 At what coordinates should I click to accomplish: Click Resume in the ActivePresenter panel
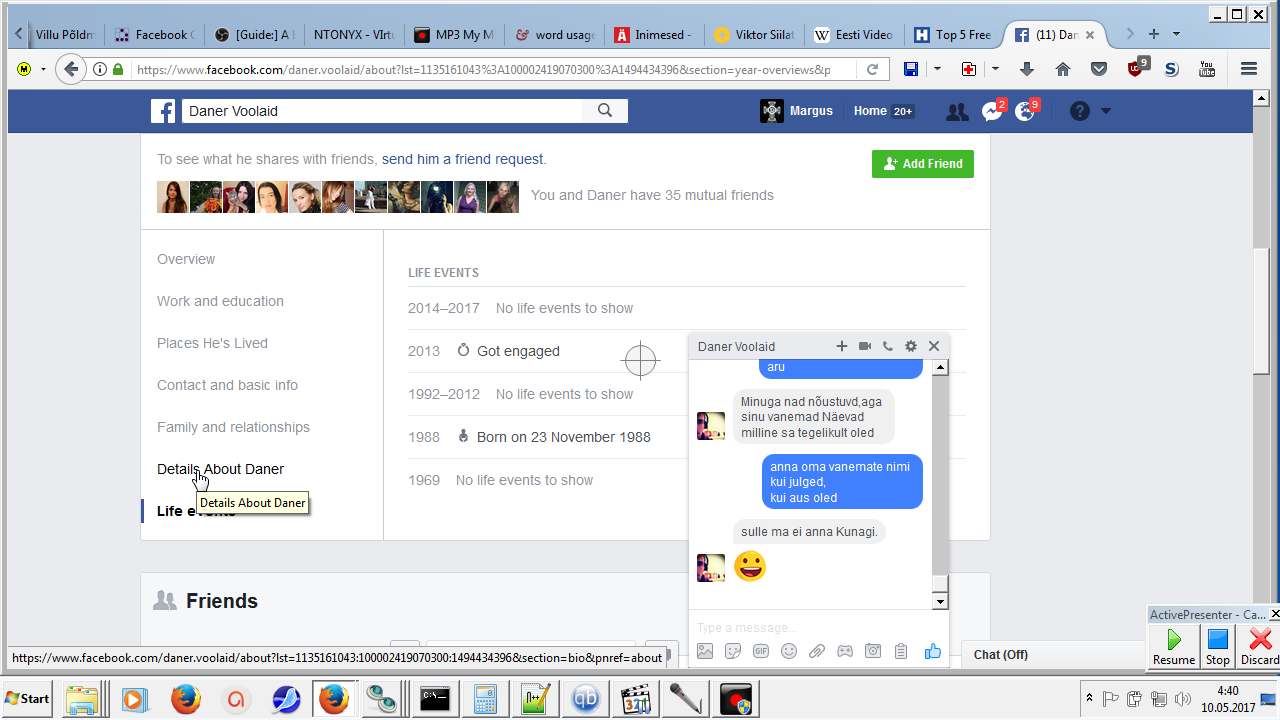(1174, 646)
